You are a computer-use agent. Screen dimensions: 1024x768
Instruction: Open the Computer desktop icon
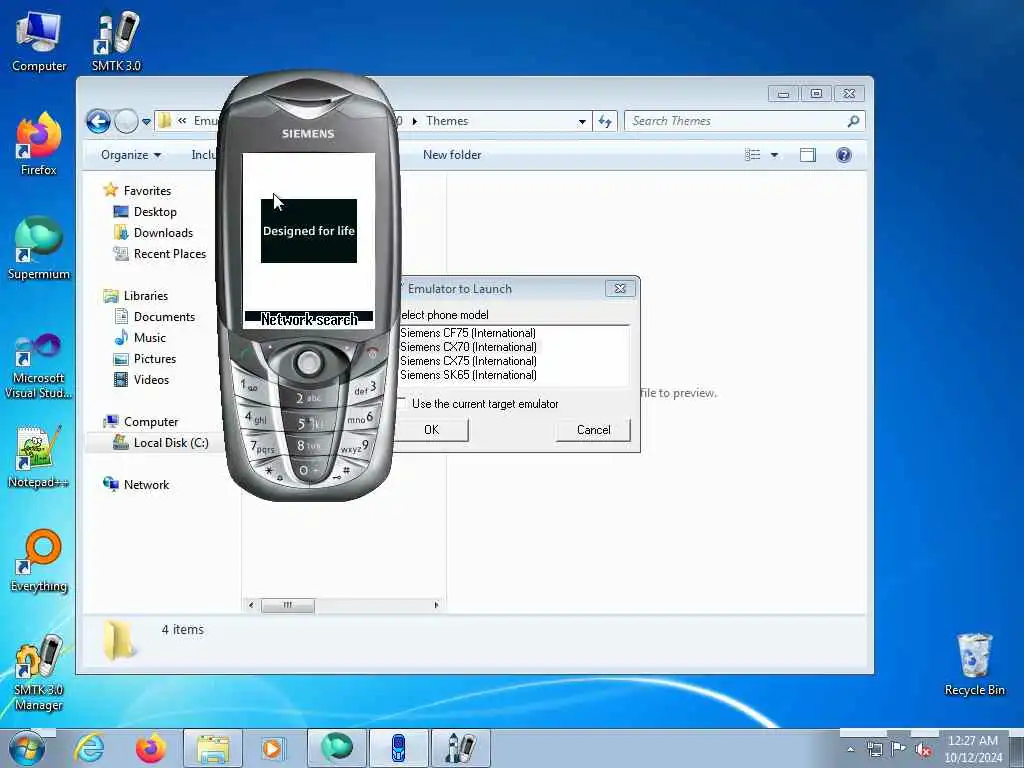[39, 40]
